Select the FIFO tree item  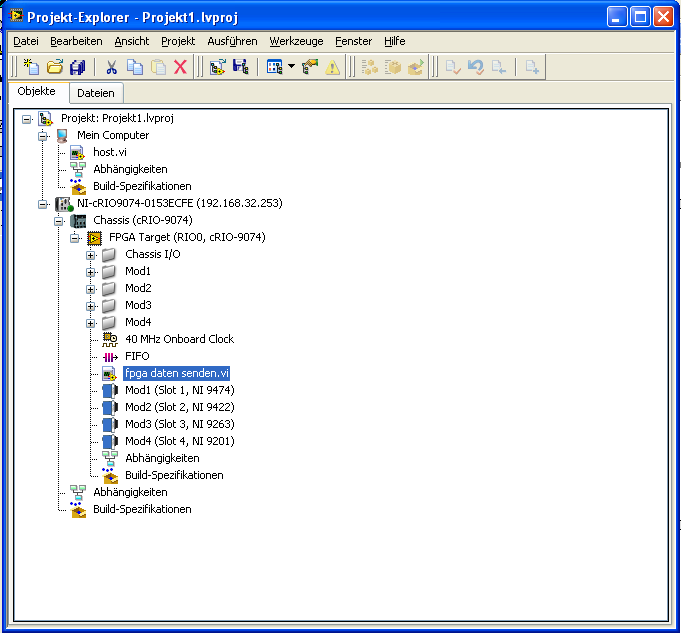pos(137,356)
